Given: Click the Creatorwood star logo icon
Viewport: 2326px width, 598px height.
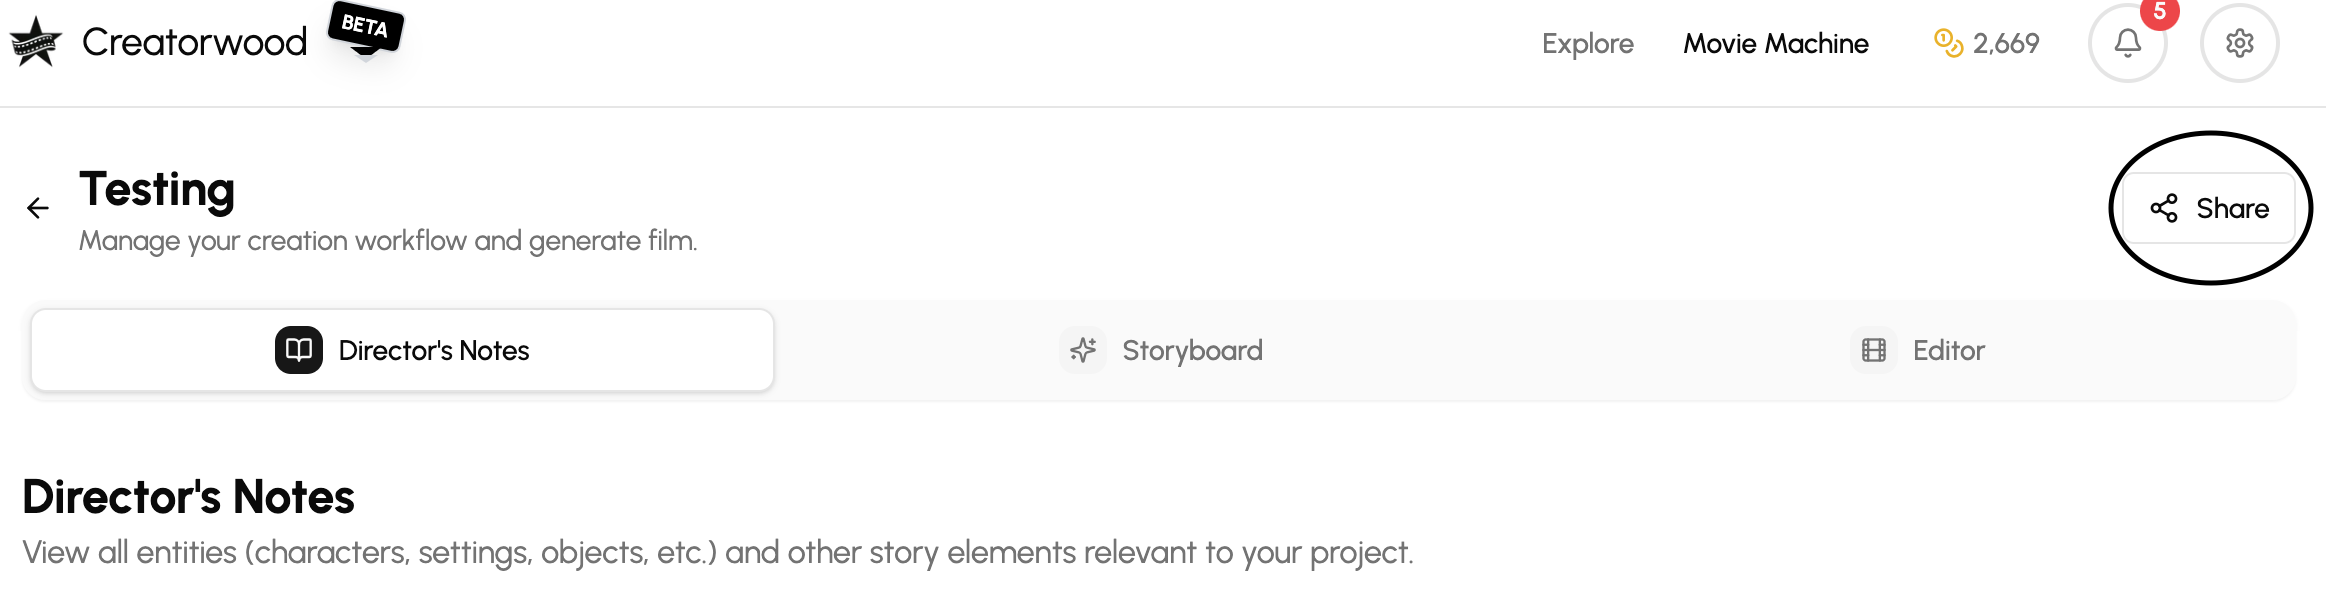Looking at the screenshot, I should click(x=36, y=42).
